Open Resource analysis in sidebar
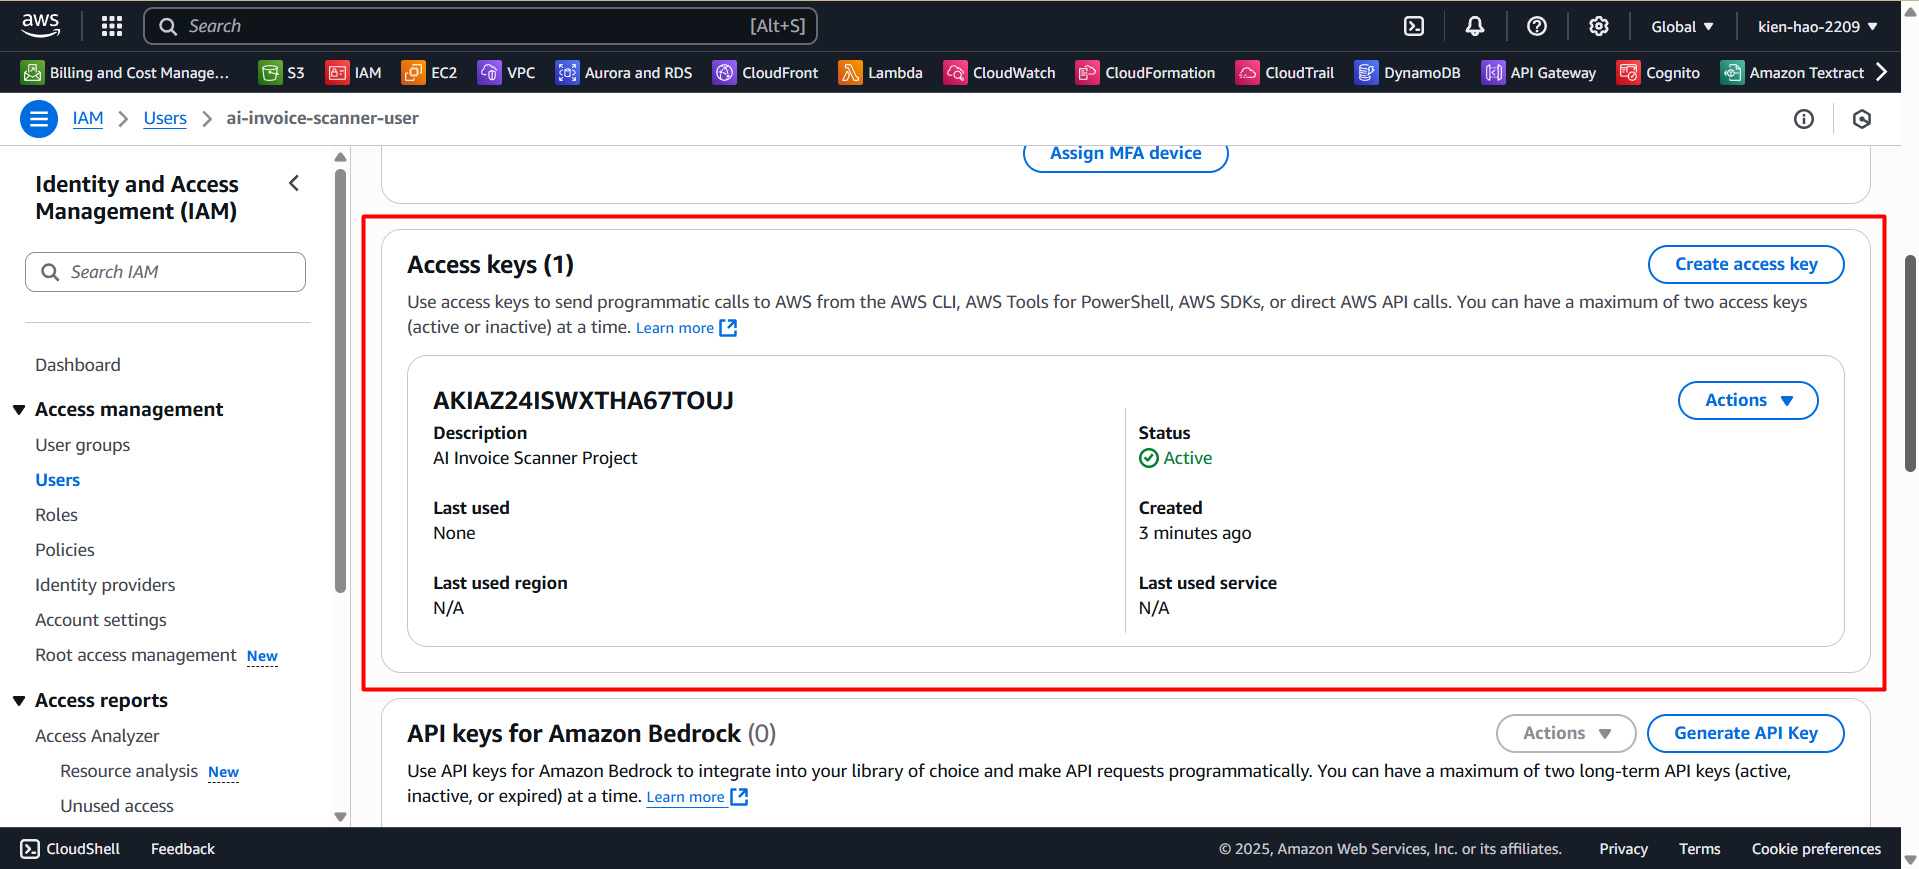1919x869 pixels. (129, 771)
